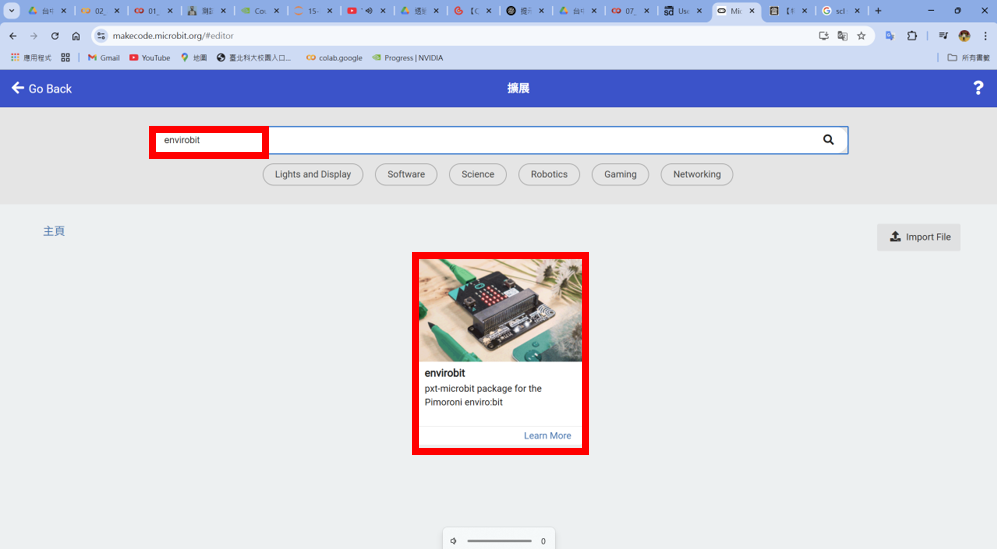This screenshot has width=997, height=549.
Task: Click the 主頁 breadcrumb link
Action: (x=54, y=231)
